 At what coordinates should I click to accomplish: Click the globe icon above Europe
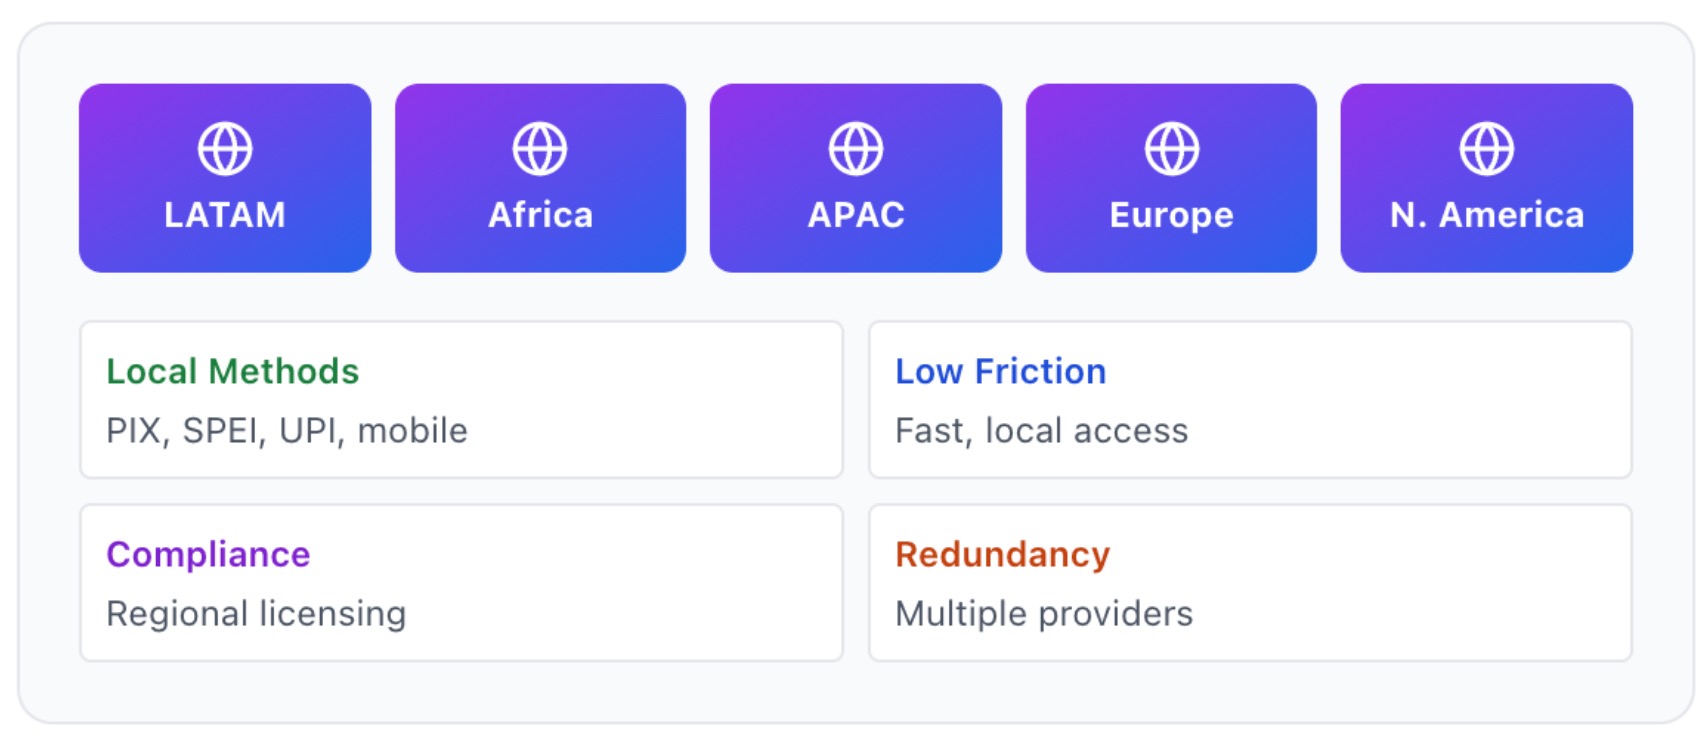tap(1172, 149)
